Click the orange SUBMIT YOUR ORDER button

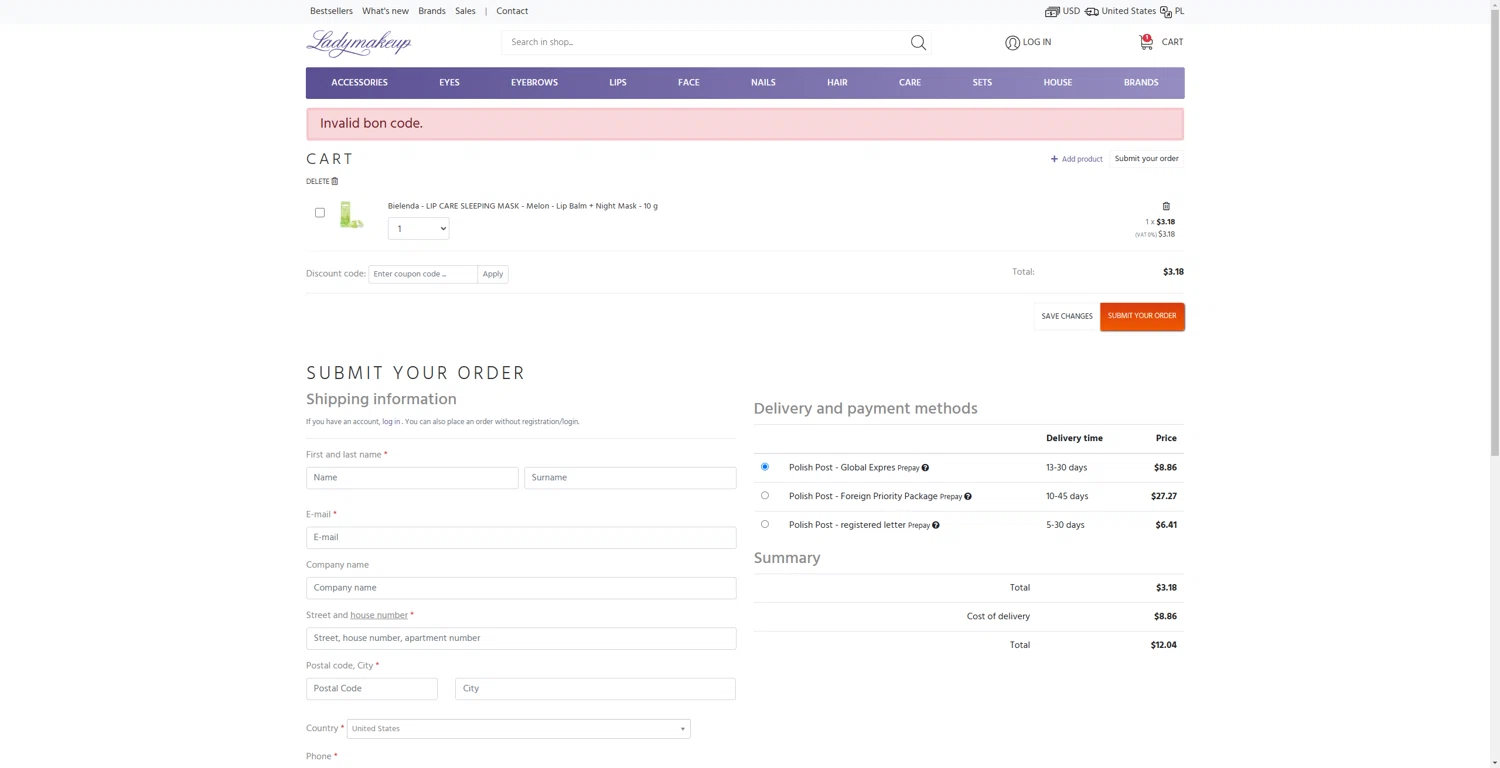tap(1142, 317)
